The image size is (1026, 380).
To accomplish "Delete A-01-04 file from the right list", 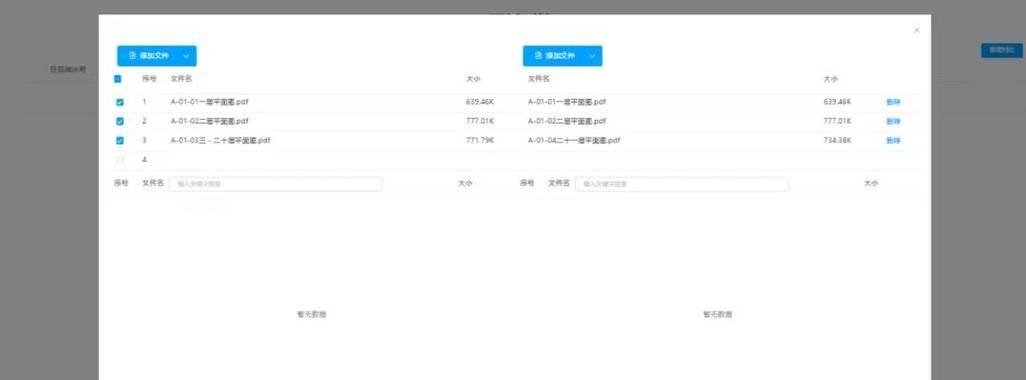I will coord(893,141).
